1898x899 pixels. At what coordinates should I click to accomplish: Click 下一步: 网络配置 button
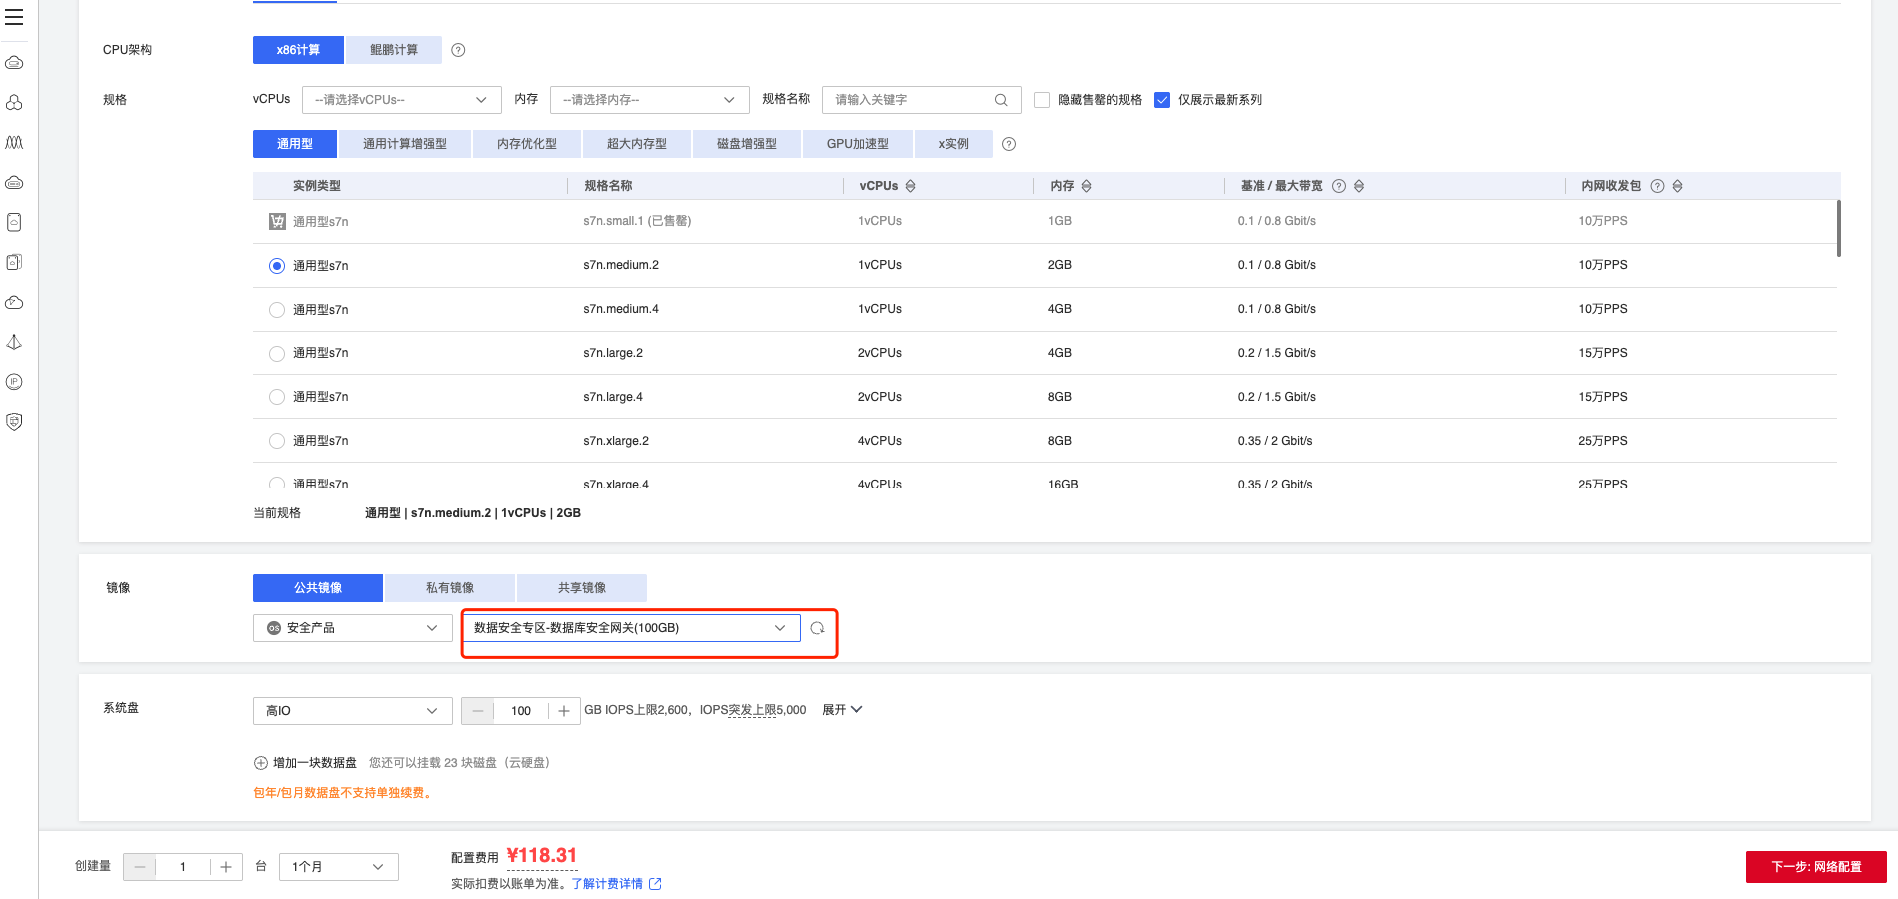click(x=1815, y=867)
